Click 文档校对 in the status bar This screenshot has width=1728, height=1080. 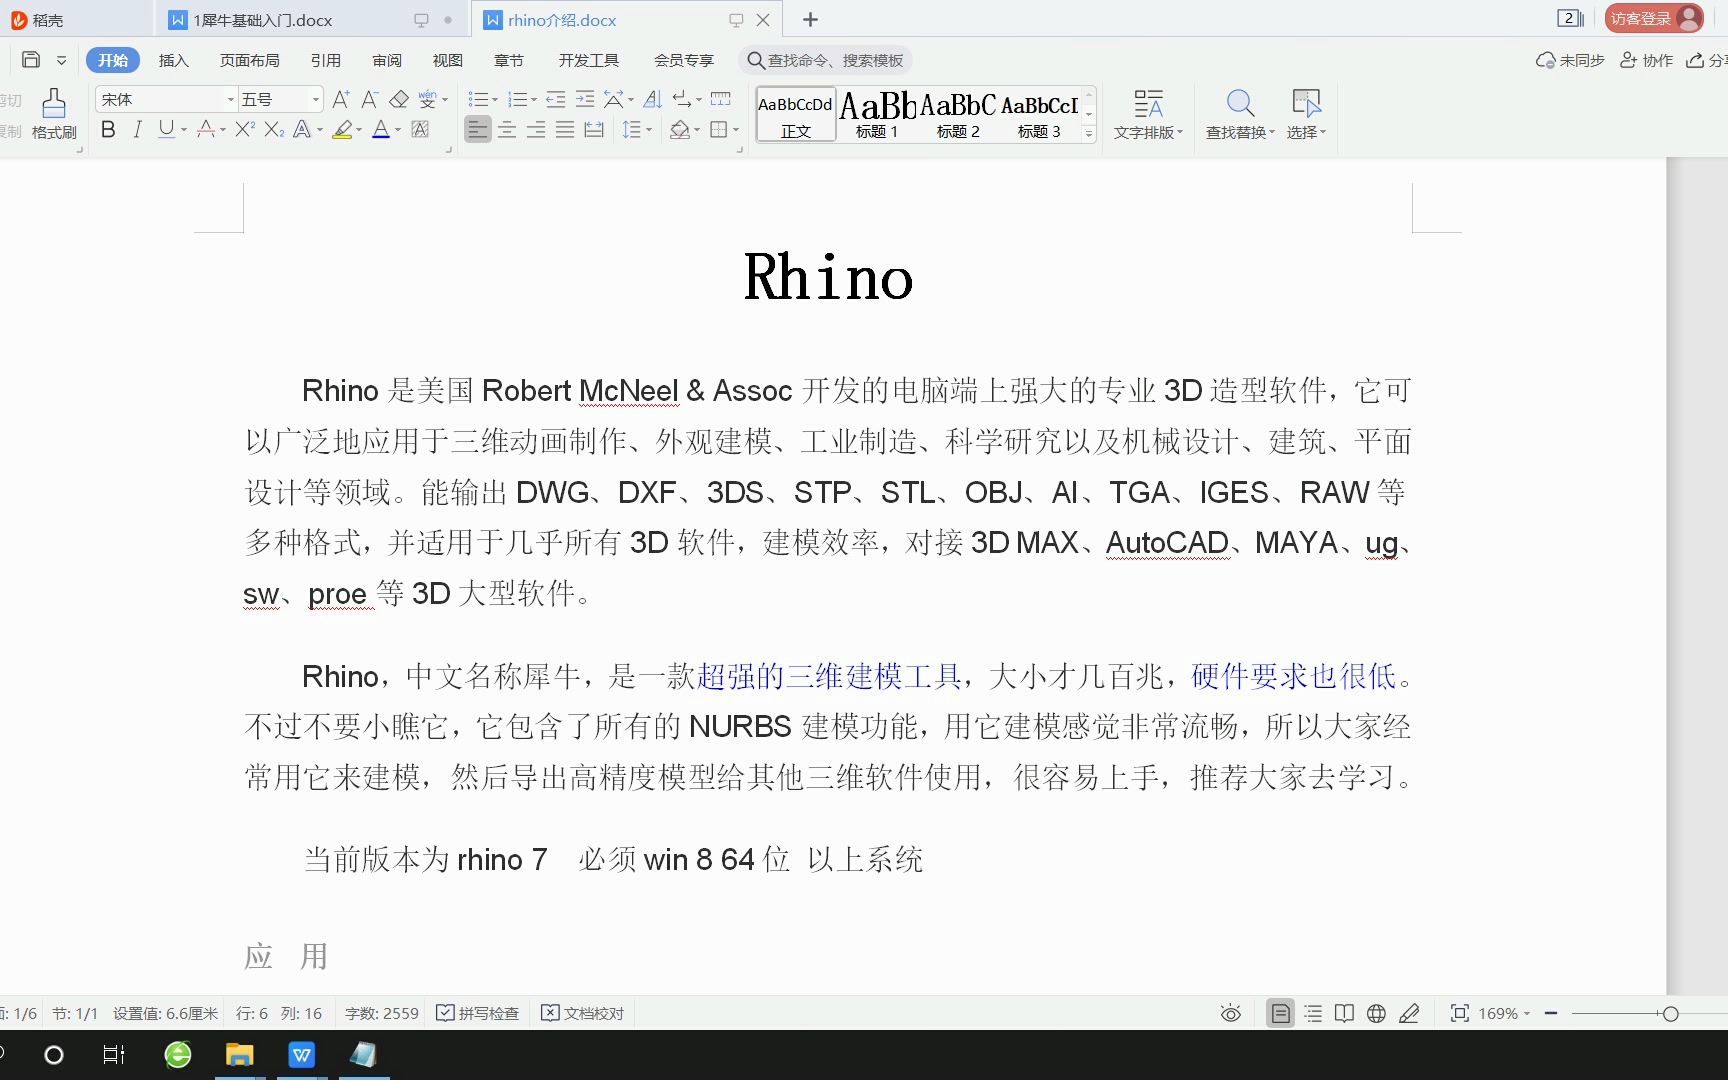pos(583,1013)
